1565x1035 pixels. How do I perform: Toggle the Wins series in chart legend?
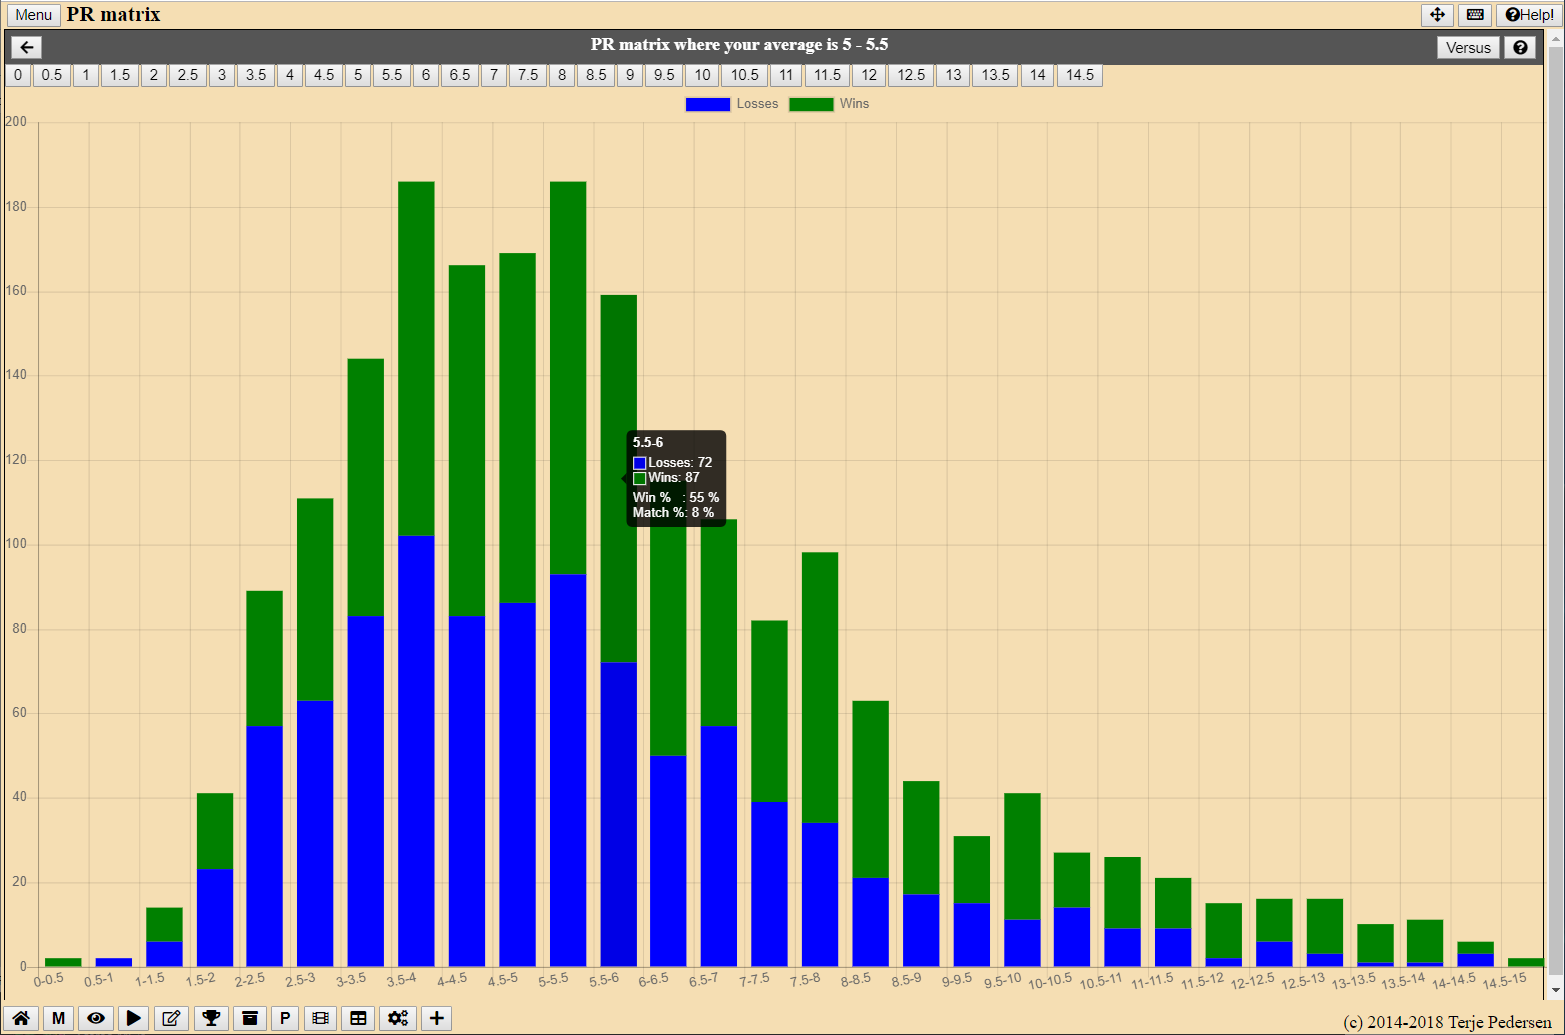pos(829,104)
